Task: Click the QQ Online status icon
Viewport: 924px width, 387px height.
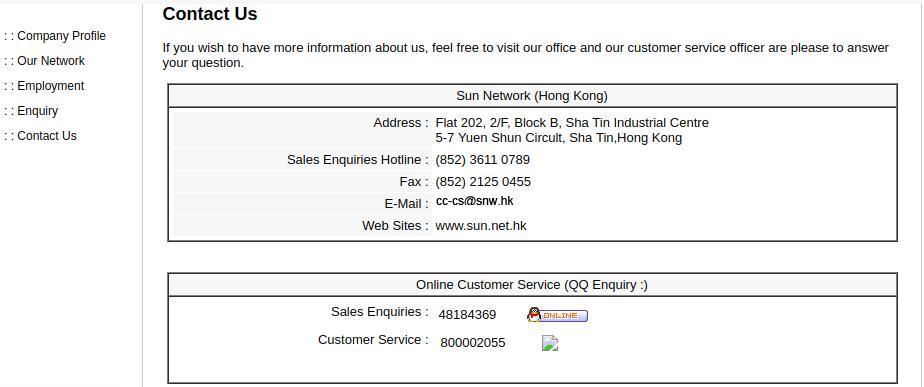Action: 557,315
